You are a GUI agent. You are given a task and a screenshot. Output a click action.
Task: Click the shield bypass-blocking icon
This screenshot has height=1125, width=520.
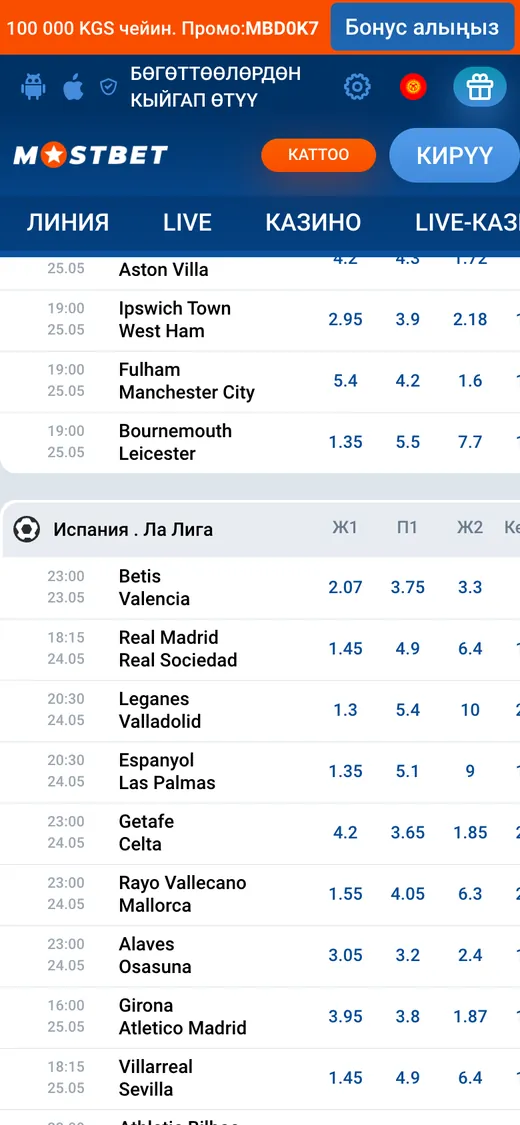[x=108, y=88]
